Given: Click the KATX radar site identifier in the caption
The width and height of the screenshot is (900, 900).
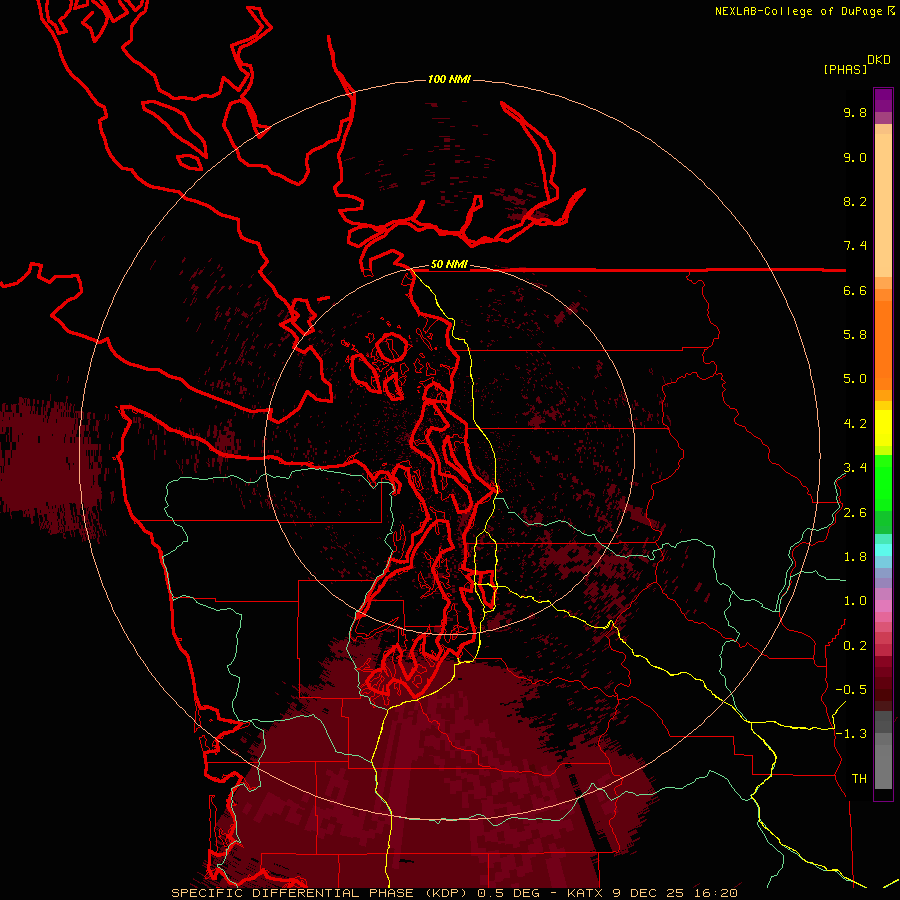Looking at the screenshot, I should [585, 893].
